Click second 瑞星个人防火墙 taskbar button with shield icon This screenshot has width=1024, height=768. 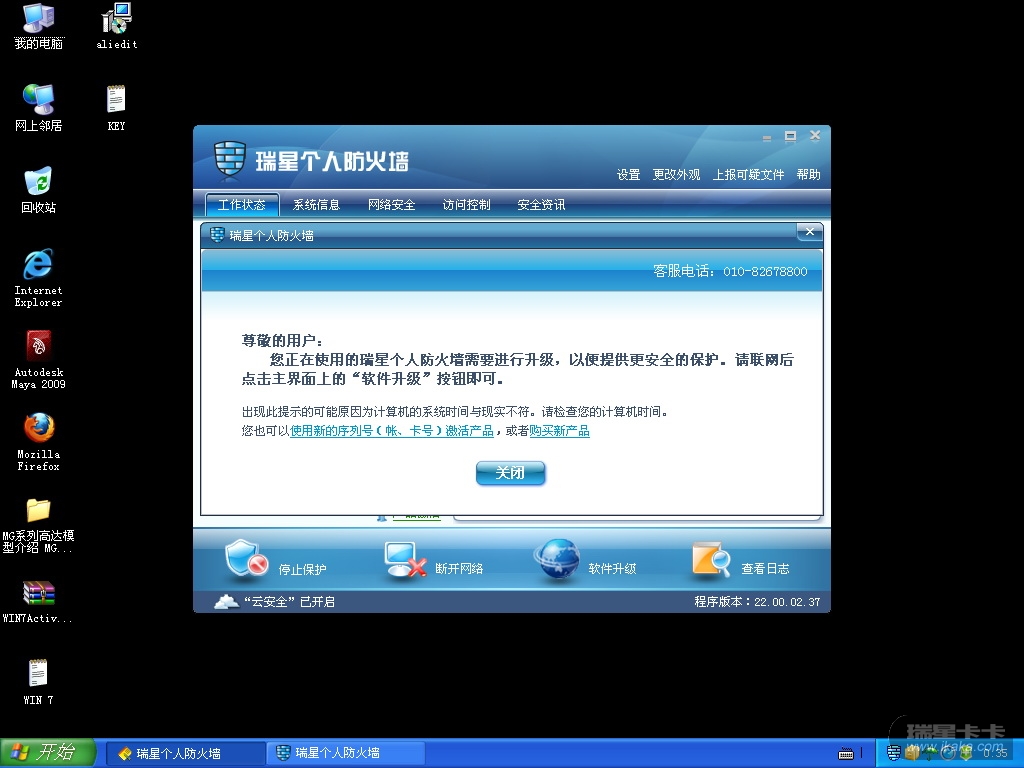pyautogui.click(x=345, y=753)
